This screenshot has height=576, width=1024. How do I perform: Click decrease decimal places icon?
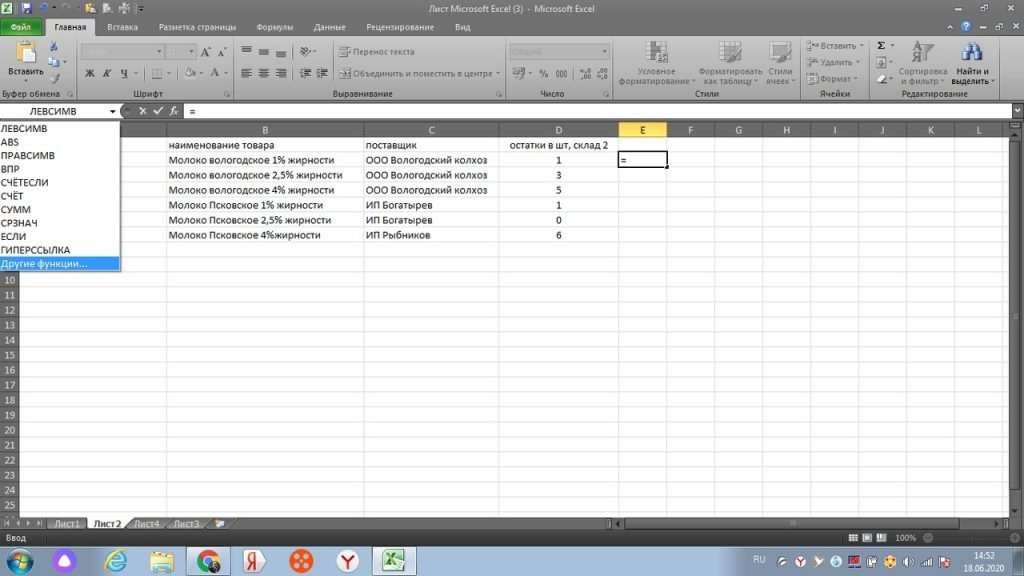coord(602,74)
